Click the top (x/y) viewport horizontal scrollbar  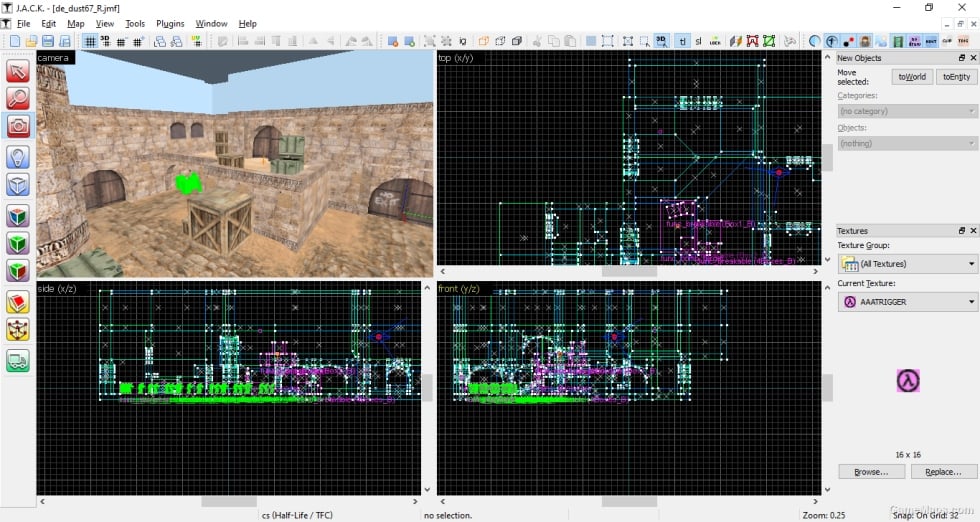tap(629, 271)
